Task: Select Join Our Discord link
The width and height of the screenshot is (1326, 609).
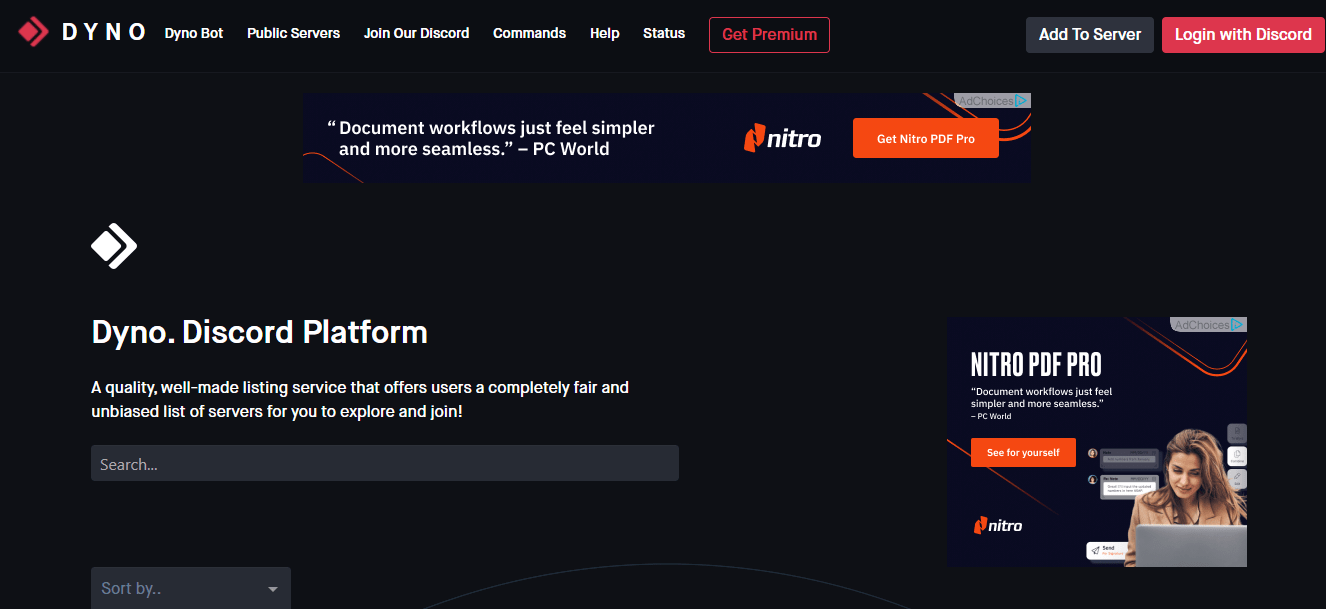Action: click(416, 34)
